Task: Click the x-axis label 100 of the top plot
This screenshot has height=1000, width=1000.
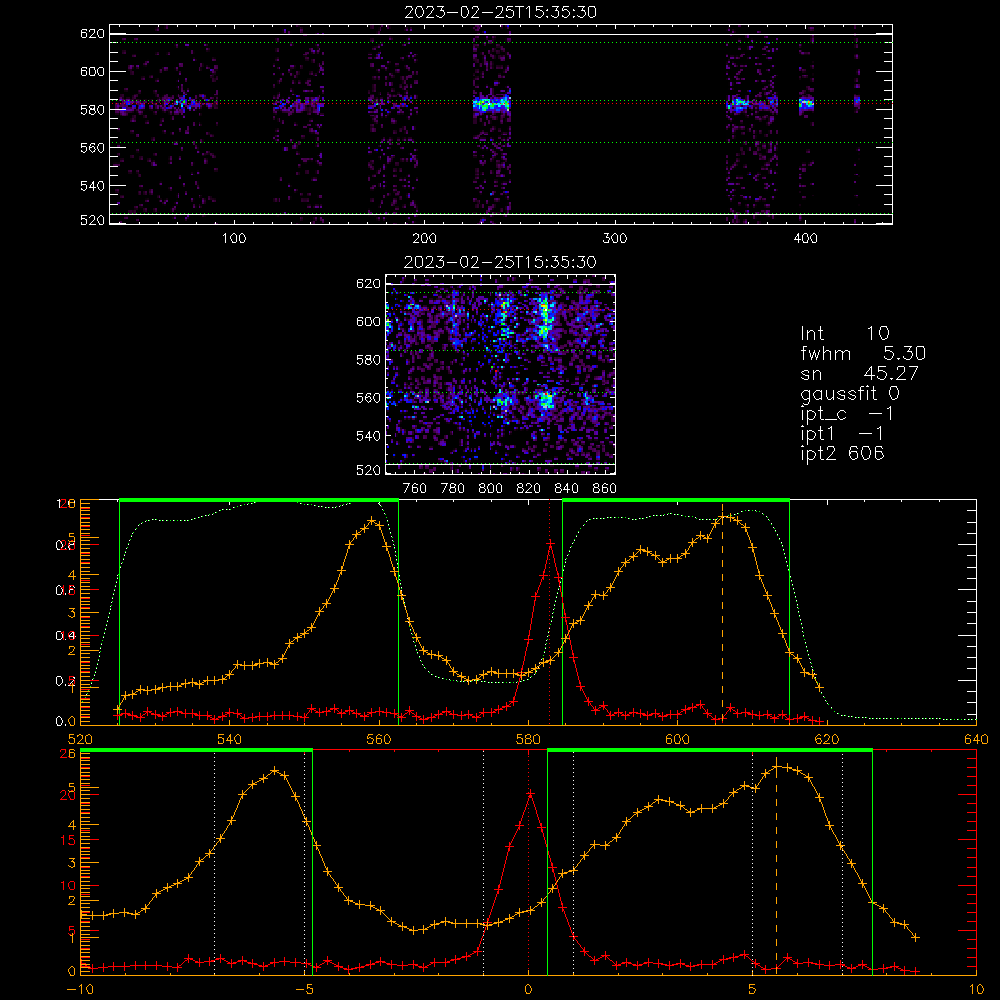Action: point(234,239)
